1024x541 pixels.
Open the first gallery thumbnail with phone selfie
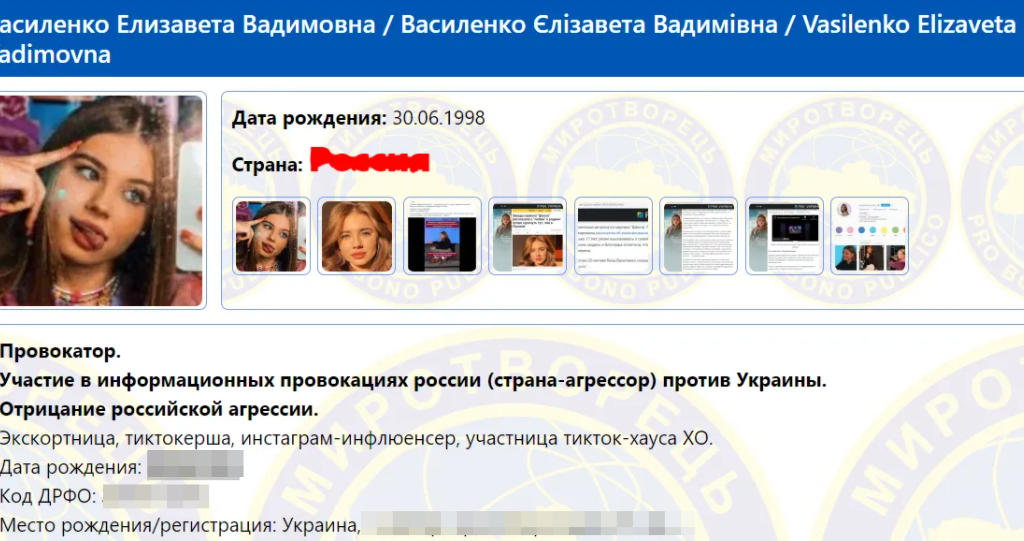pos(270,236)
